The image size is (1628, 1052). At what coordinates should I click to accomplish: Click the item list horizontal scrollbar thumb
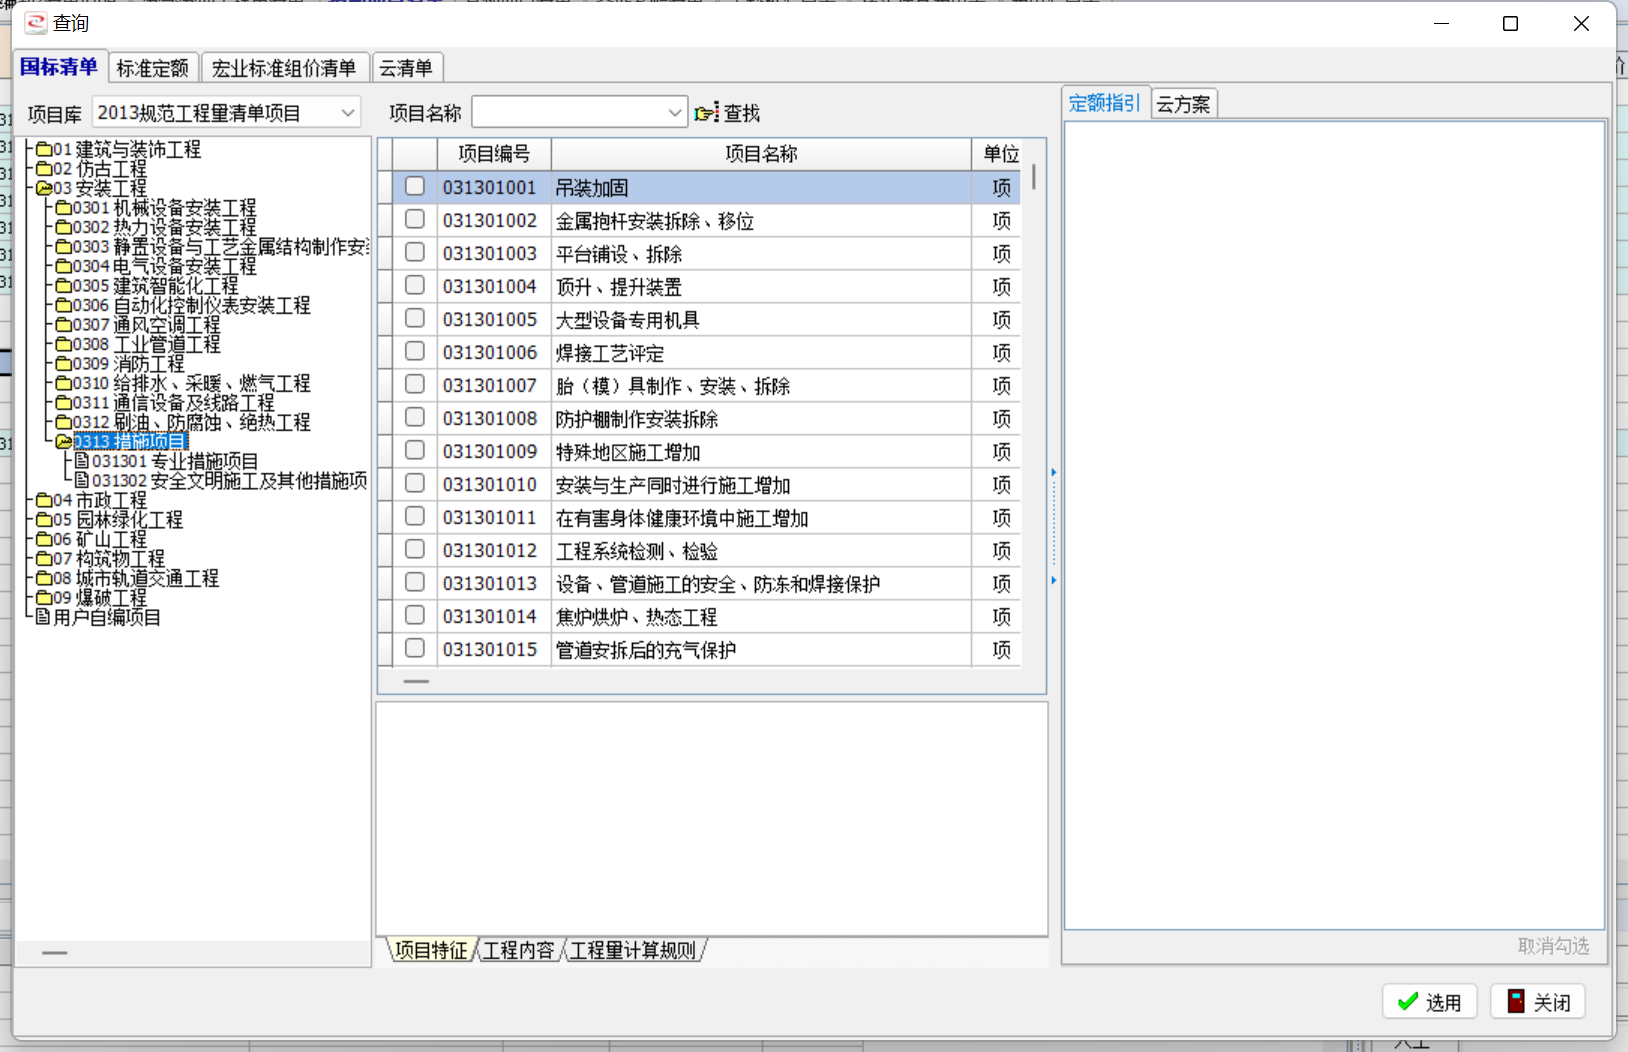416,681
